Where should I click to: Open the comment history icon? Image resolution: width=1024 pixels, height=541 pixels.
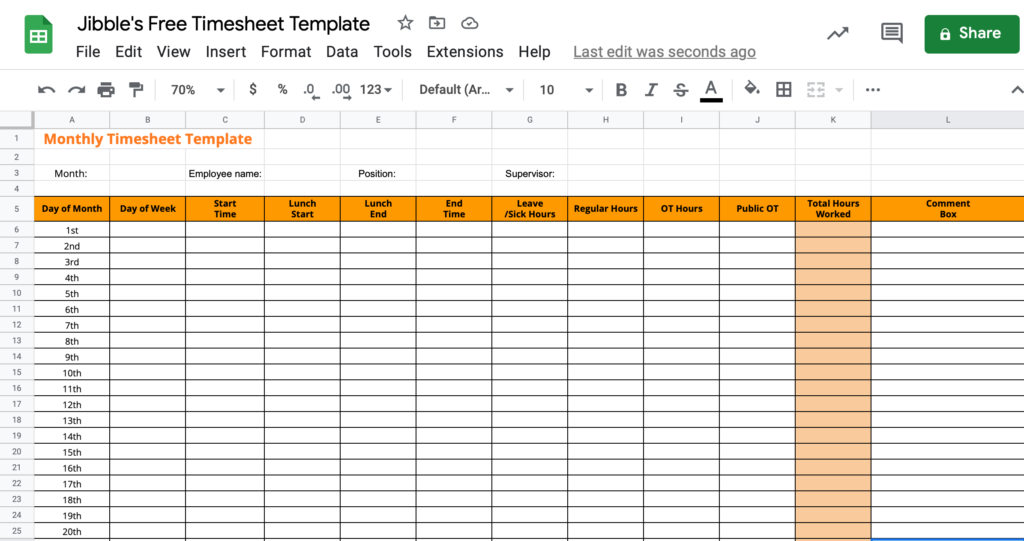click(891, 33)
